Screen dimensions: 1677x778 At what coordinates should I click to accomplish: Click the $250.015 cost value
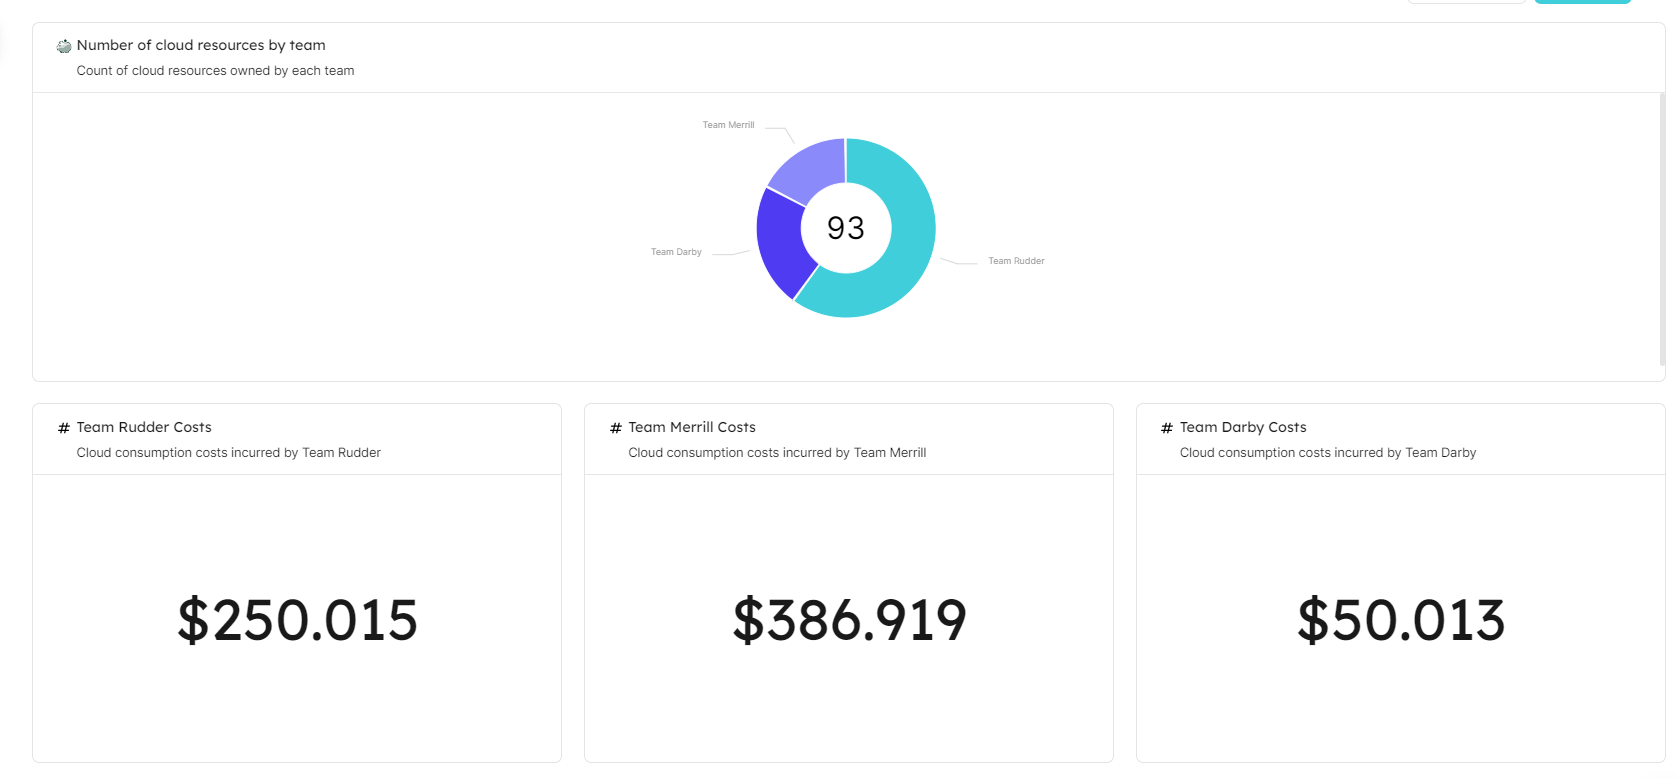point(297,620)
